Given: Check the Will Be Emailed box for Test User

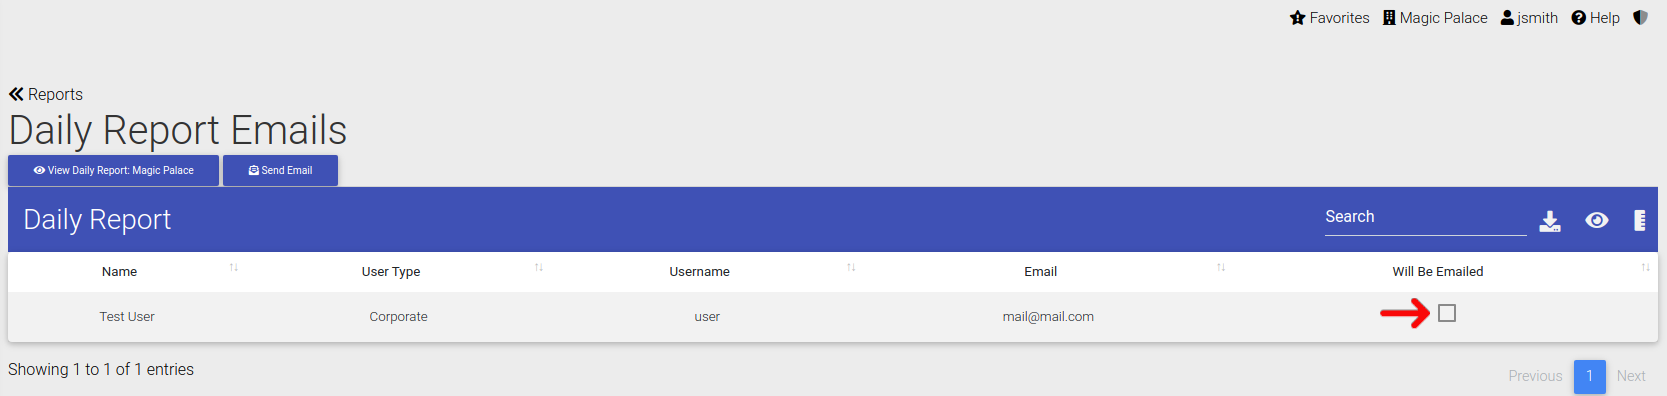Looking at the screenshot, I should point(1447,313).
